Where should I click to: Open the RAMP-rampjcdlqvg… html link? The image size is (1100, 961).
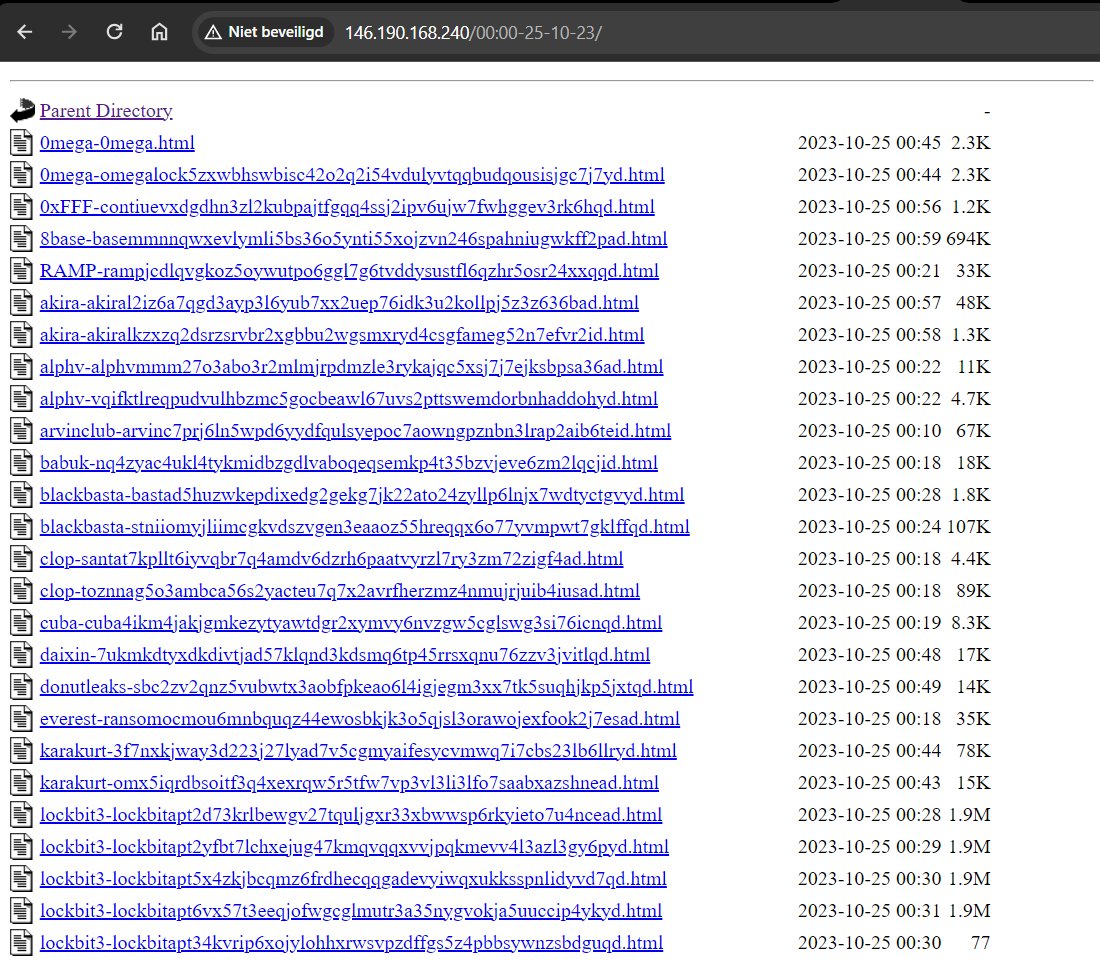[349, 271]
